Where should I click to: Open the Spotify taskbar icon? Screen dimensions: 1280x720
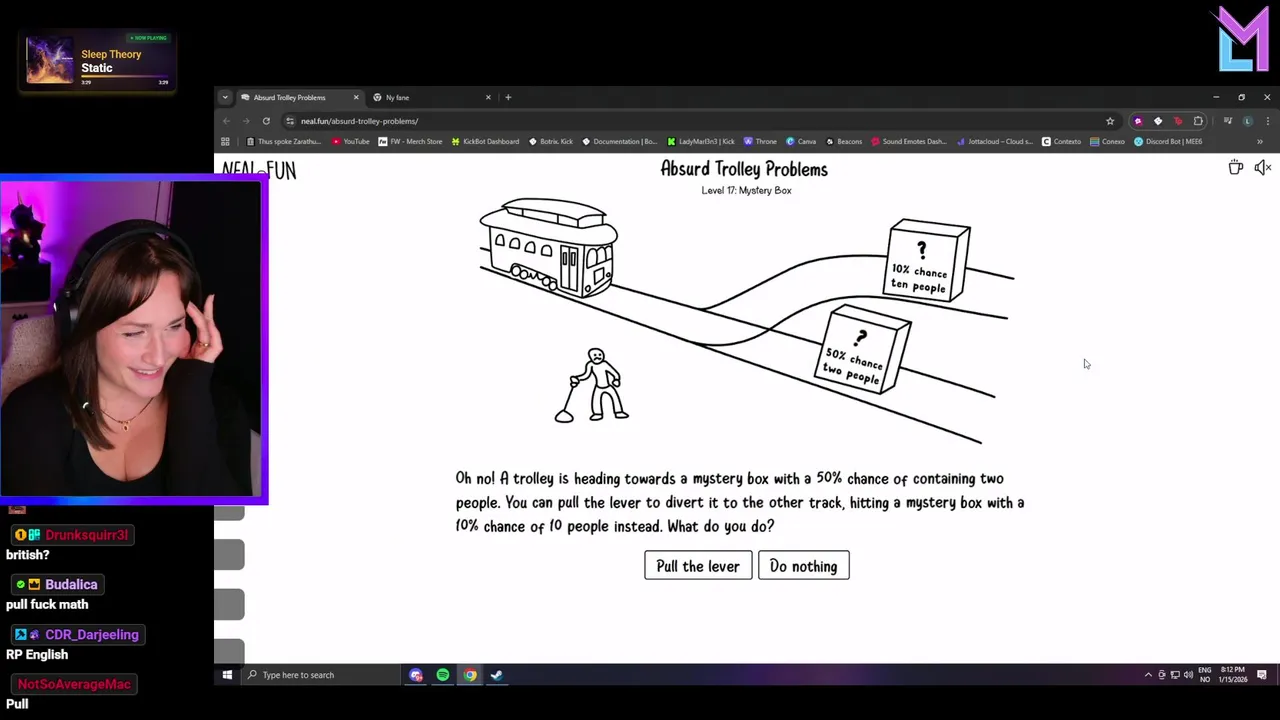pos(443,675)
